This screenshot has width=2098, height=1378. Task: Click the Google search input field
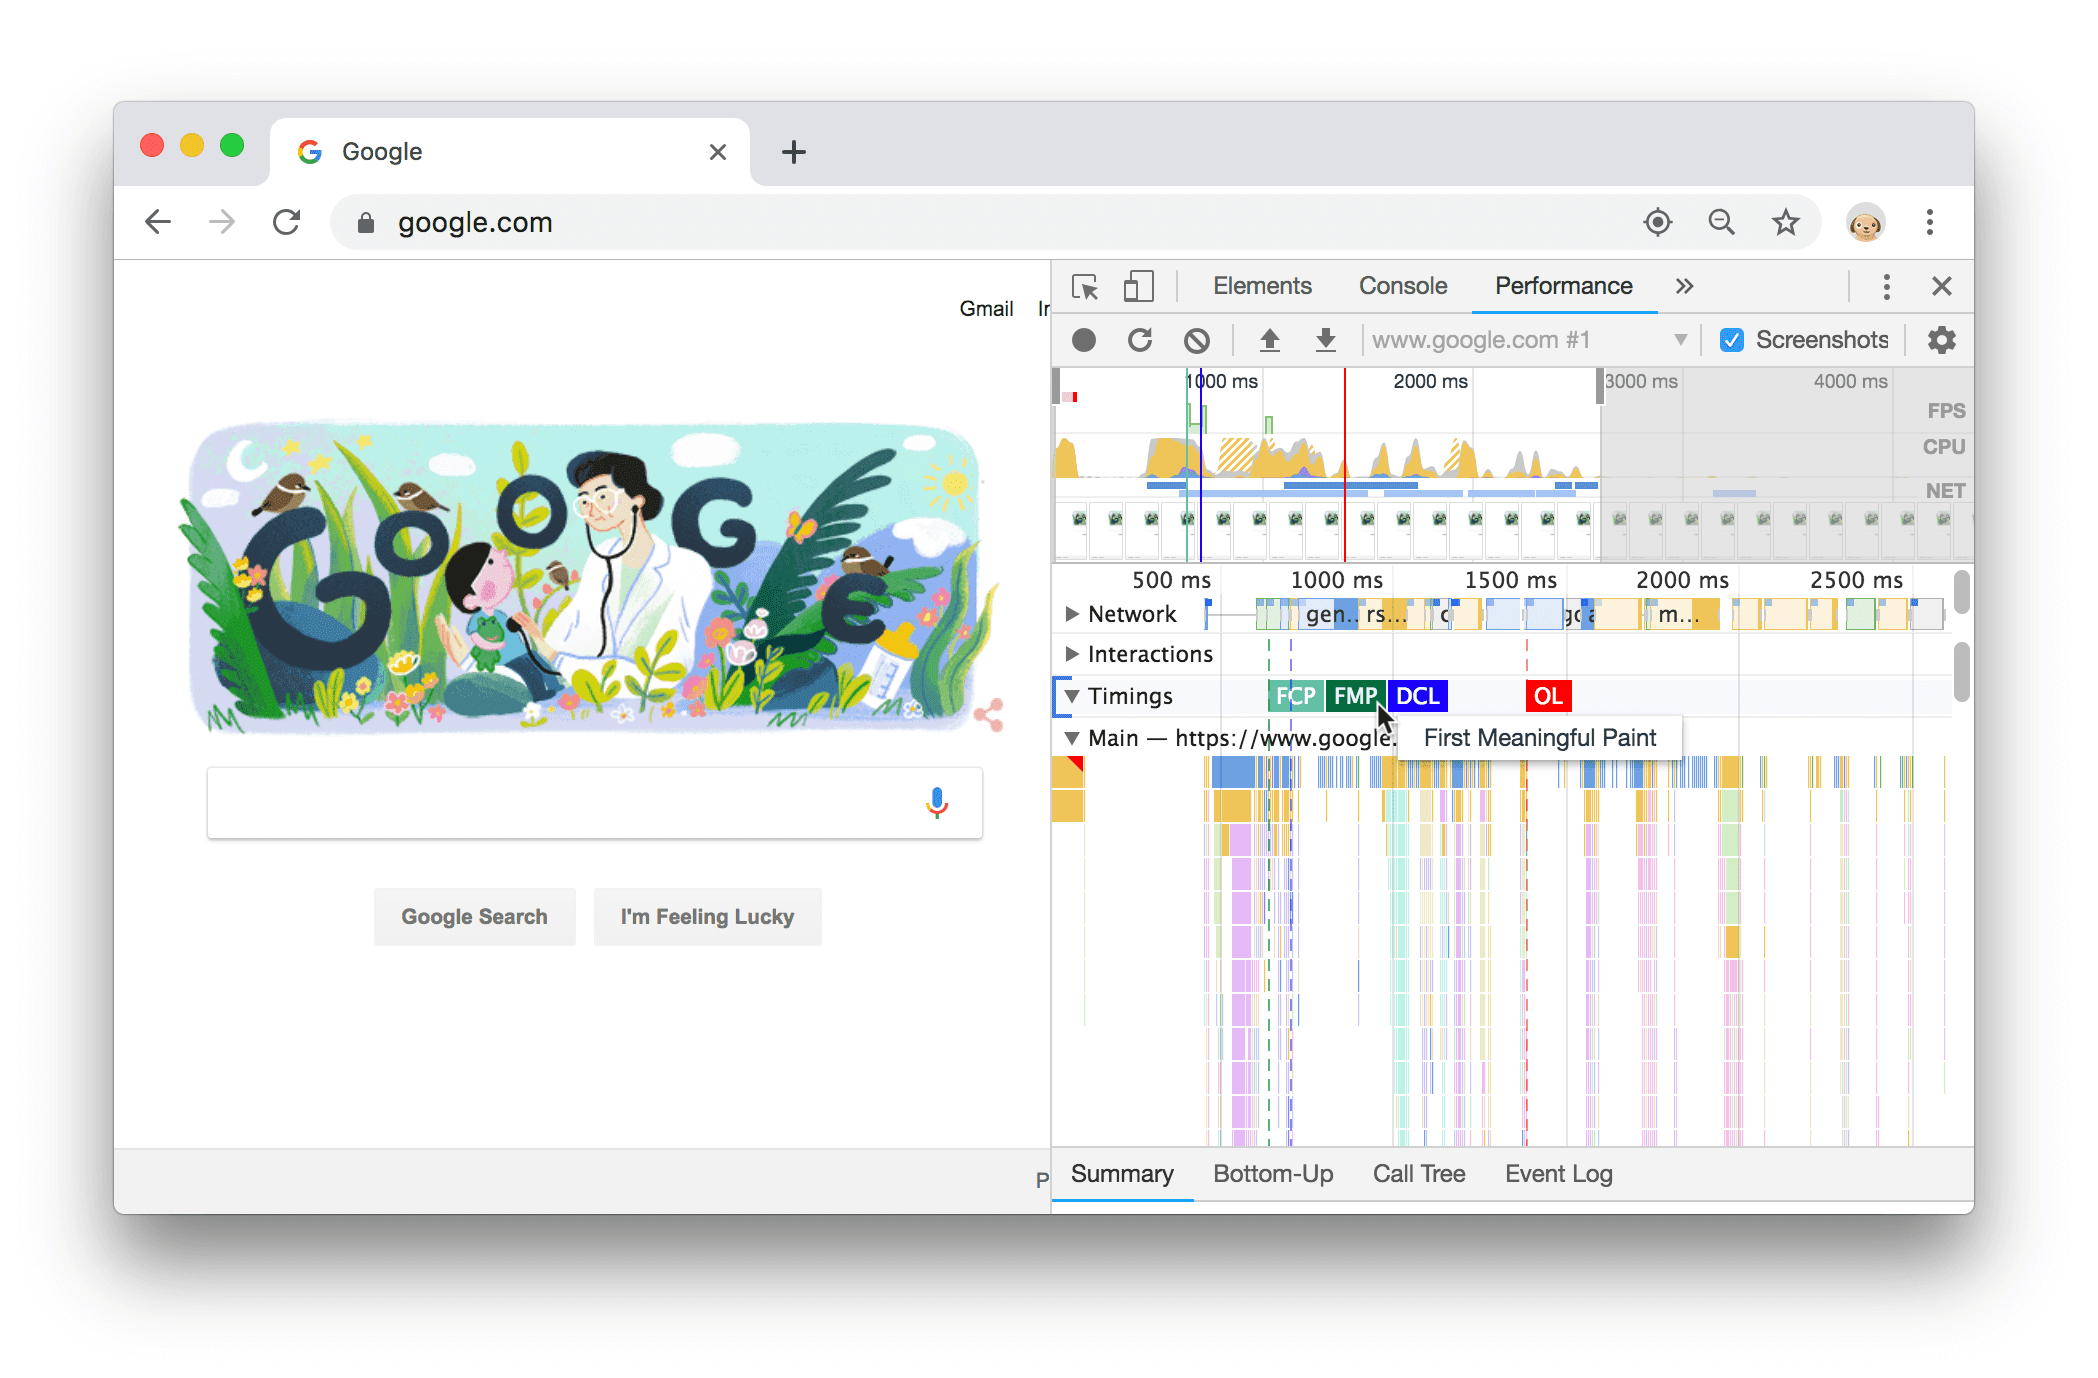pyautogui.click(x=591, y=801)
